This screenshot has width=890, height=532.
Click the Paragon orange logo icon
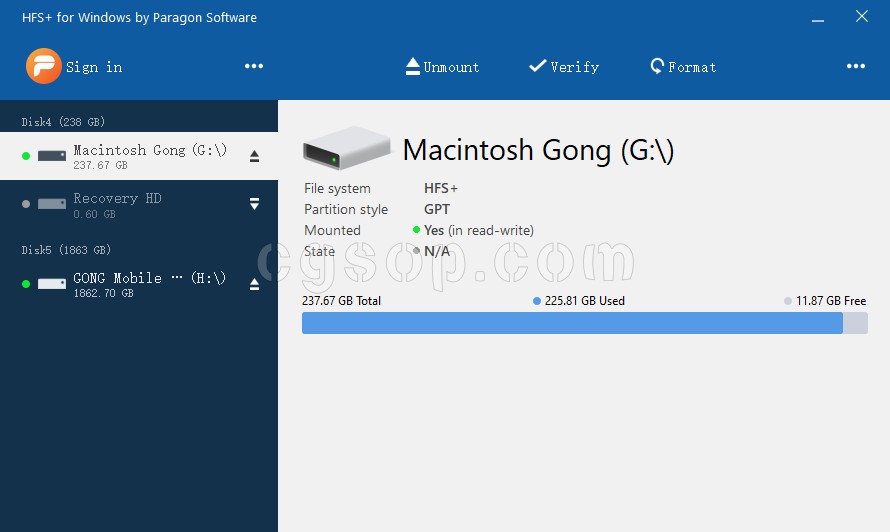[44, 66]
